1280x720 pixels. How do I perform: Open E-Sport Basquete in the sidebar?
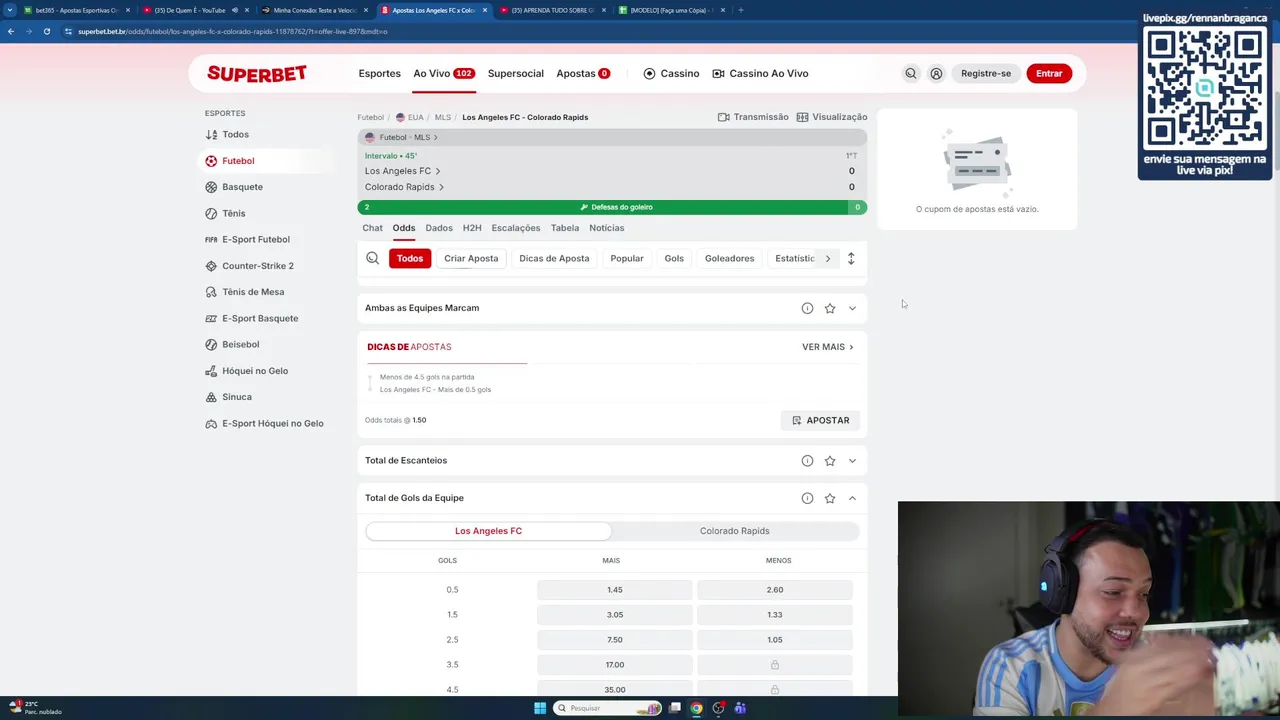tap(251, 318)
